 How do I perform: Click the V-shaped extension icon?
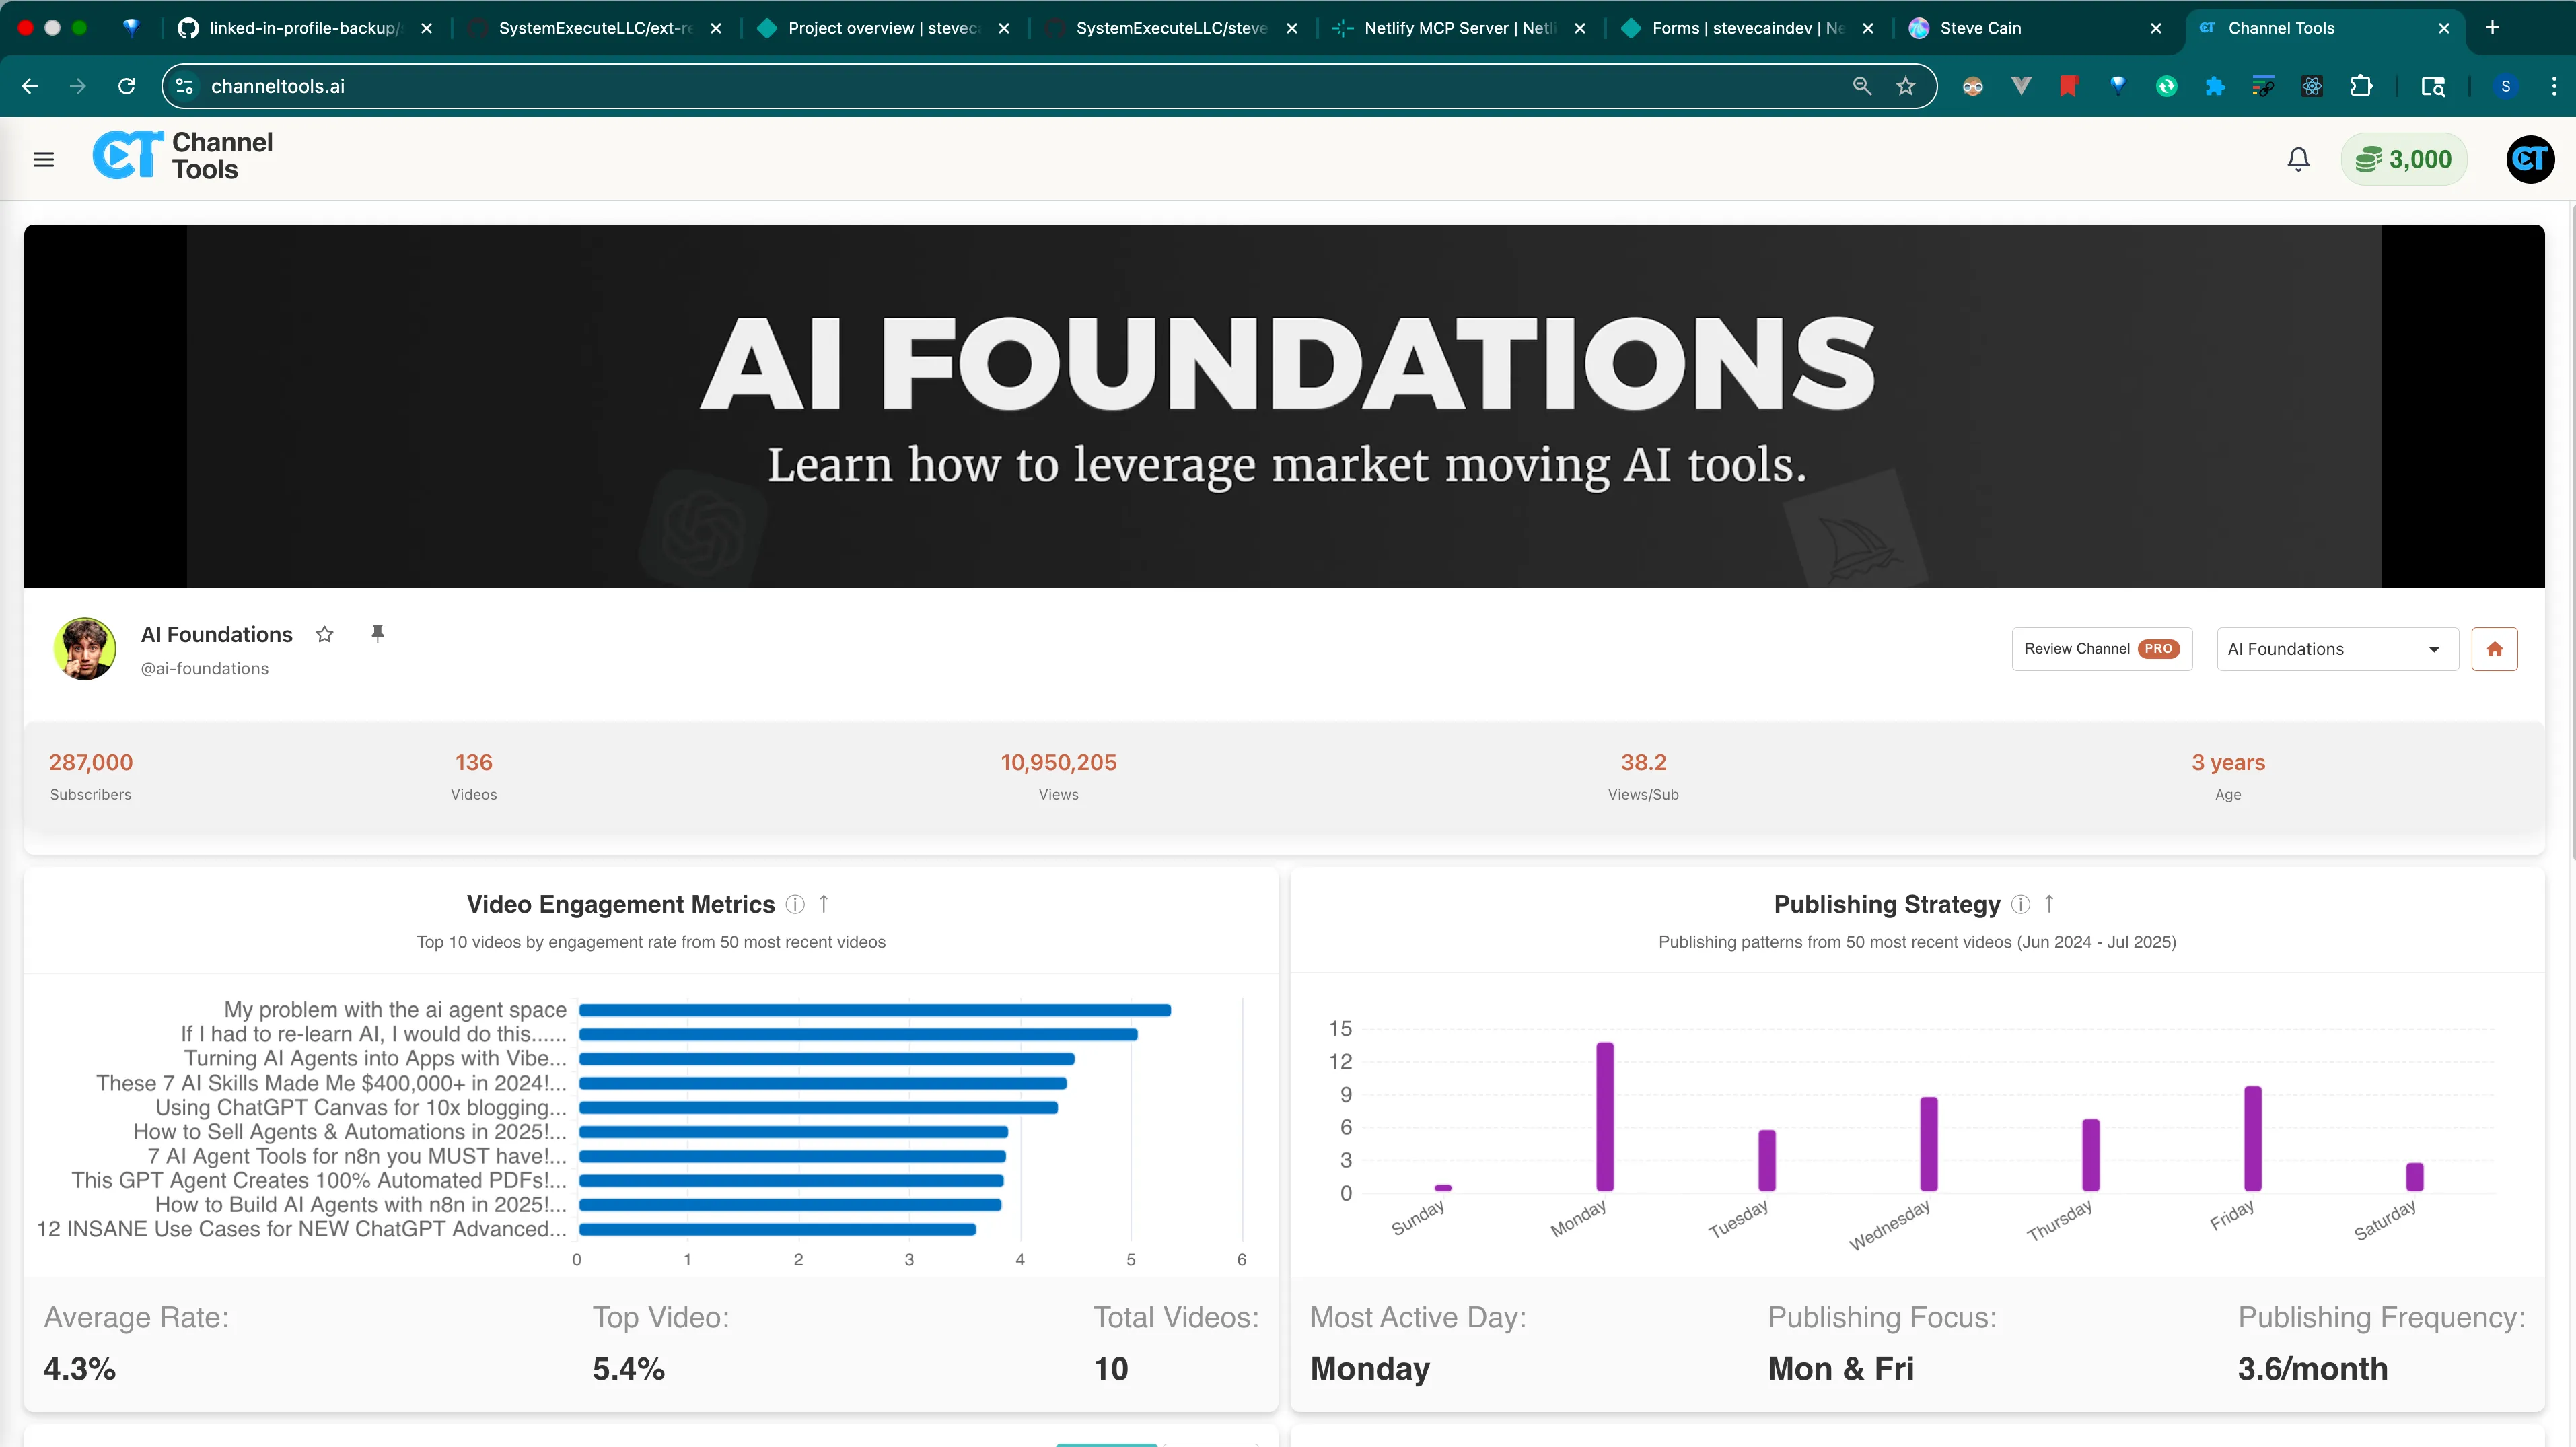coord(2021,86)
